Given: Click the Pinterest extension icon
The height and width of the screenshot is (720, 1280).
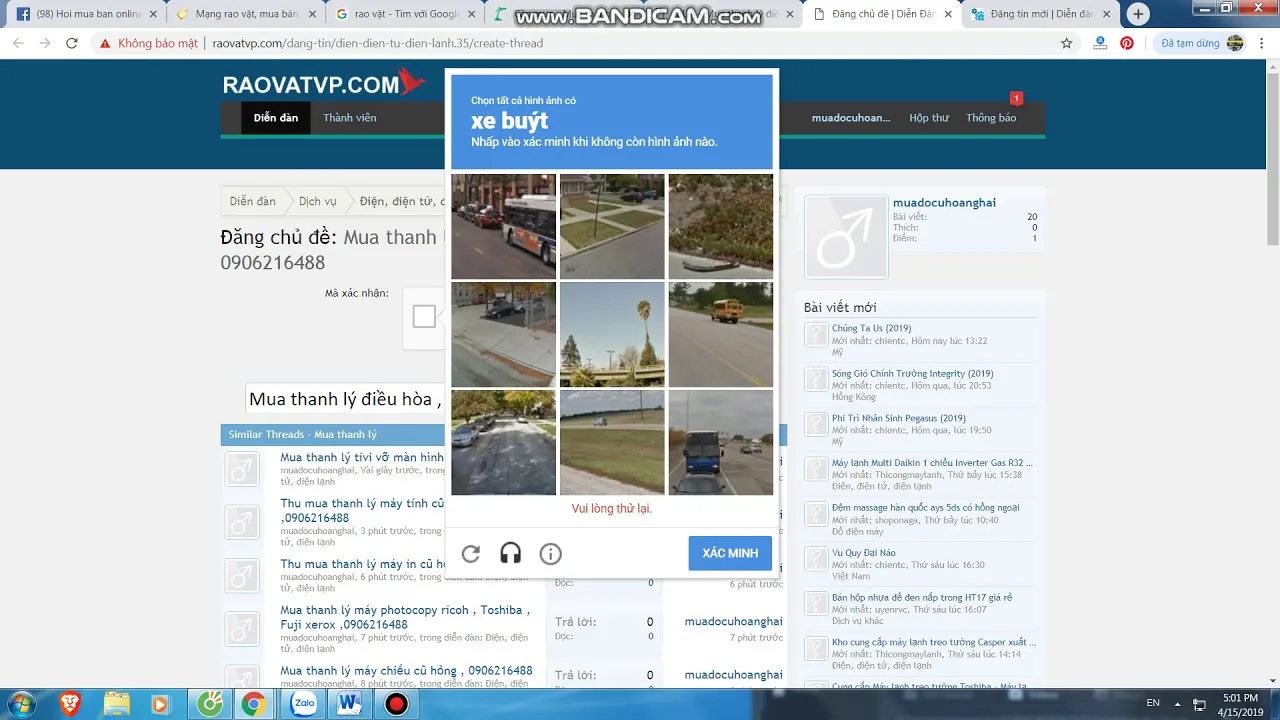Looking at the screenshot, I should (x=1127, y=43).
